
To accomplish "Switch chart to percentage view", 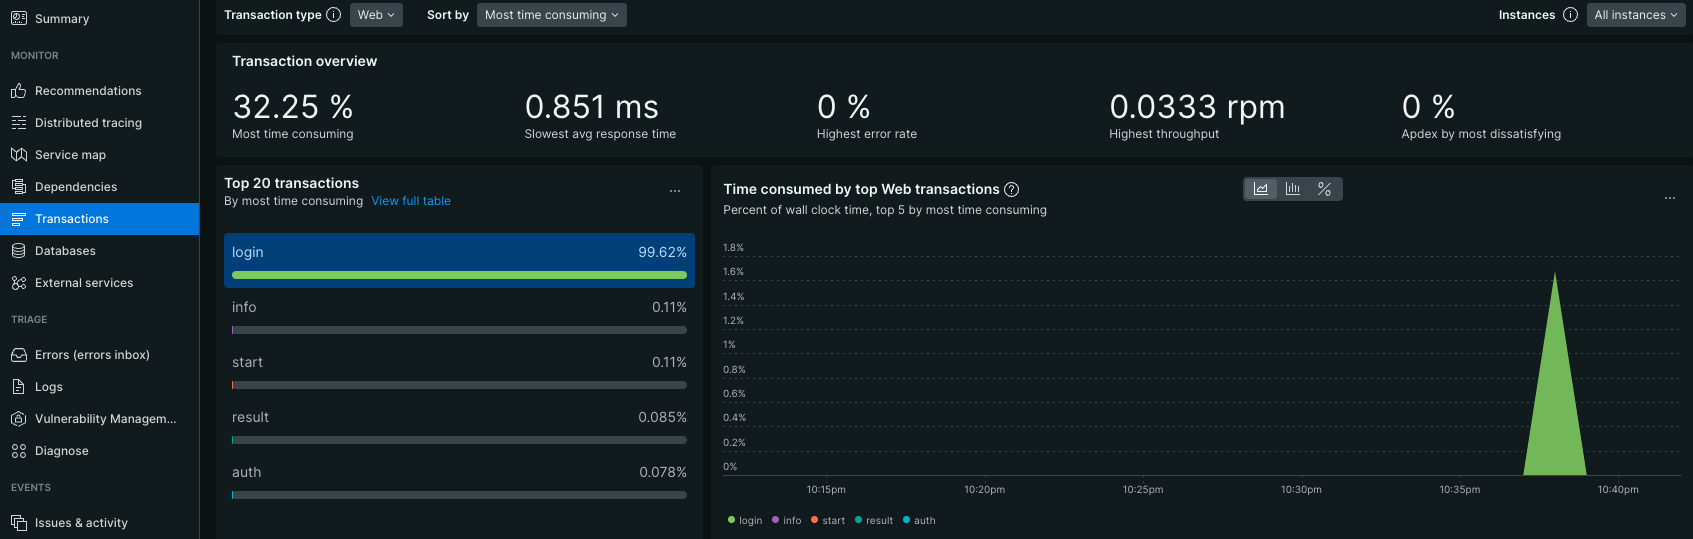I will point(1325,189).
